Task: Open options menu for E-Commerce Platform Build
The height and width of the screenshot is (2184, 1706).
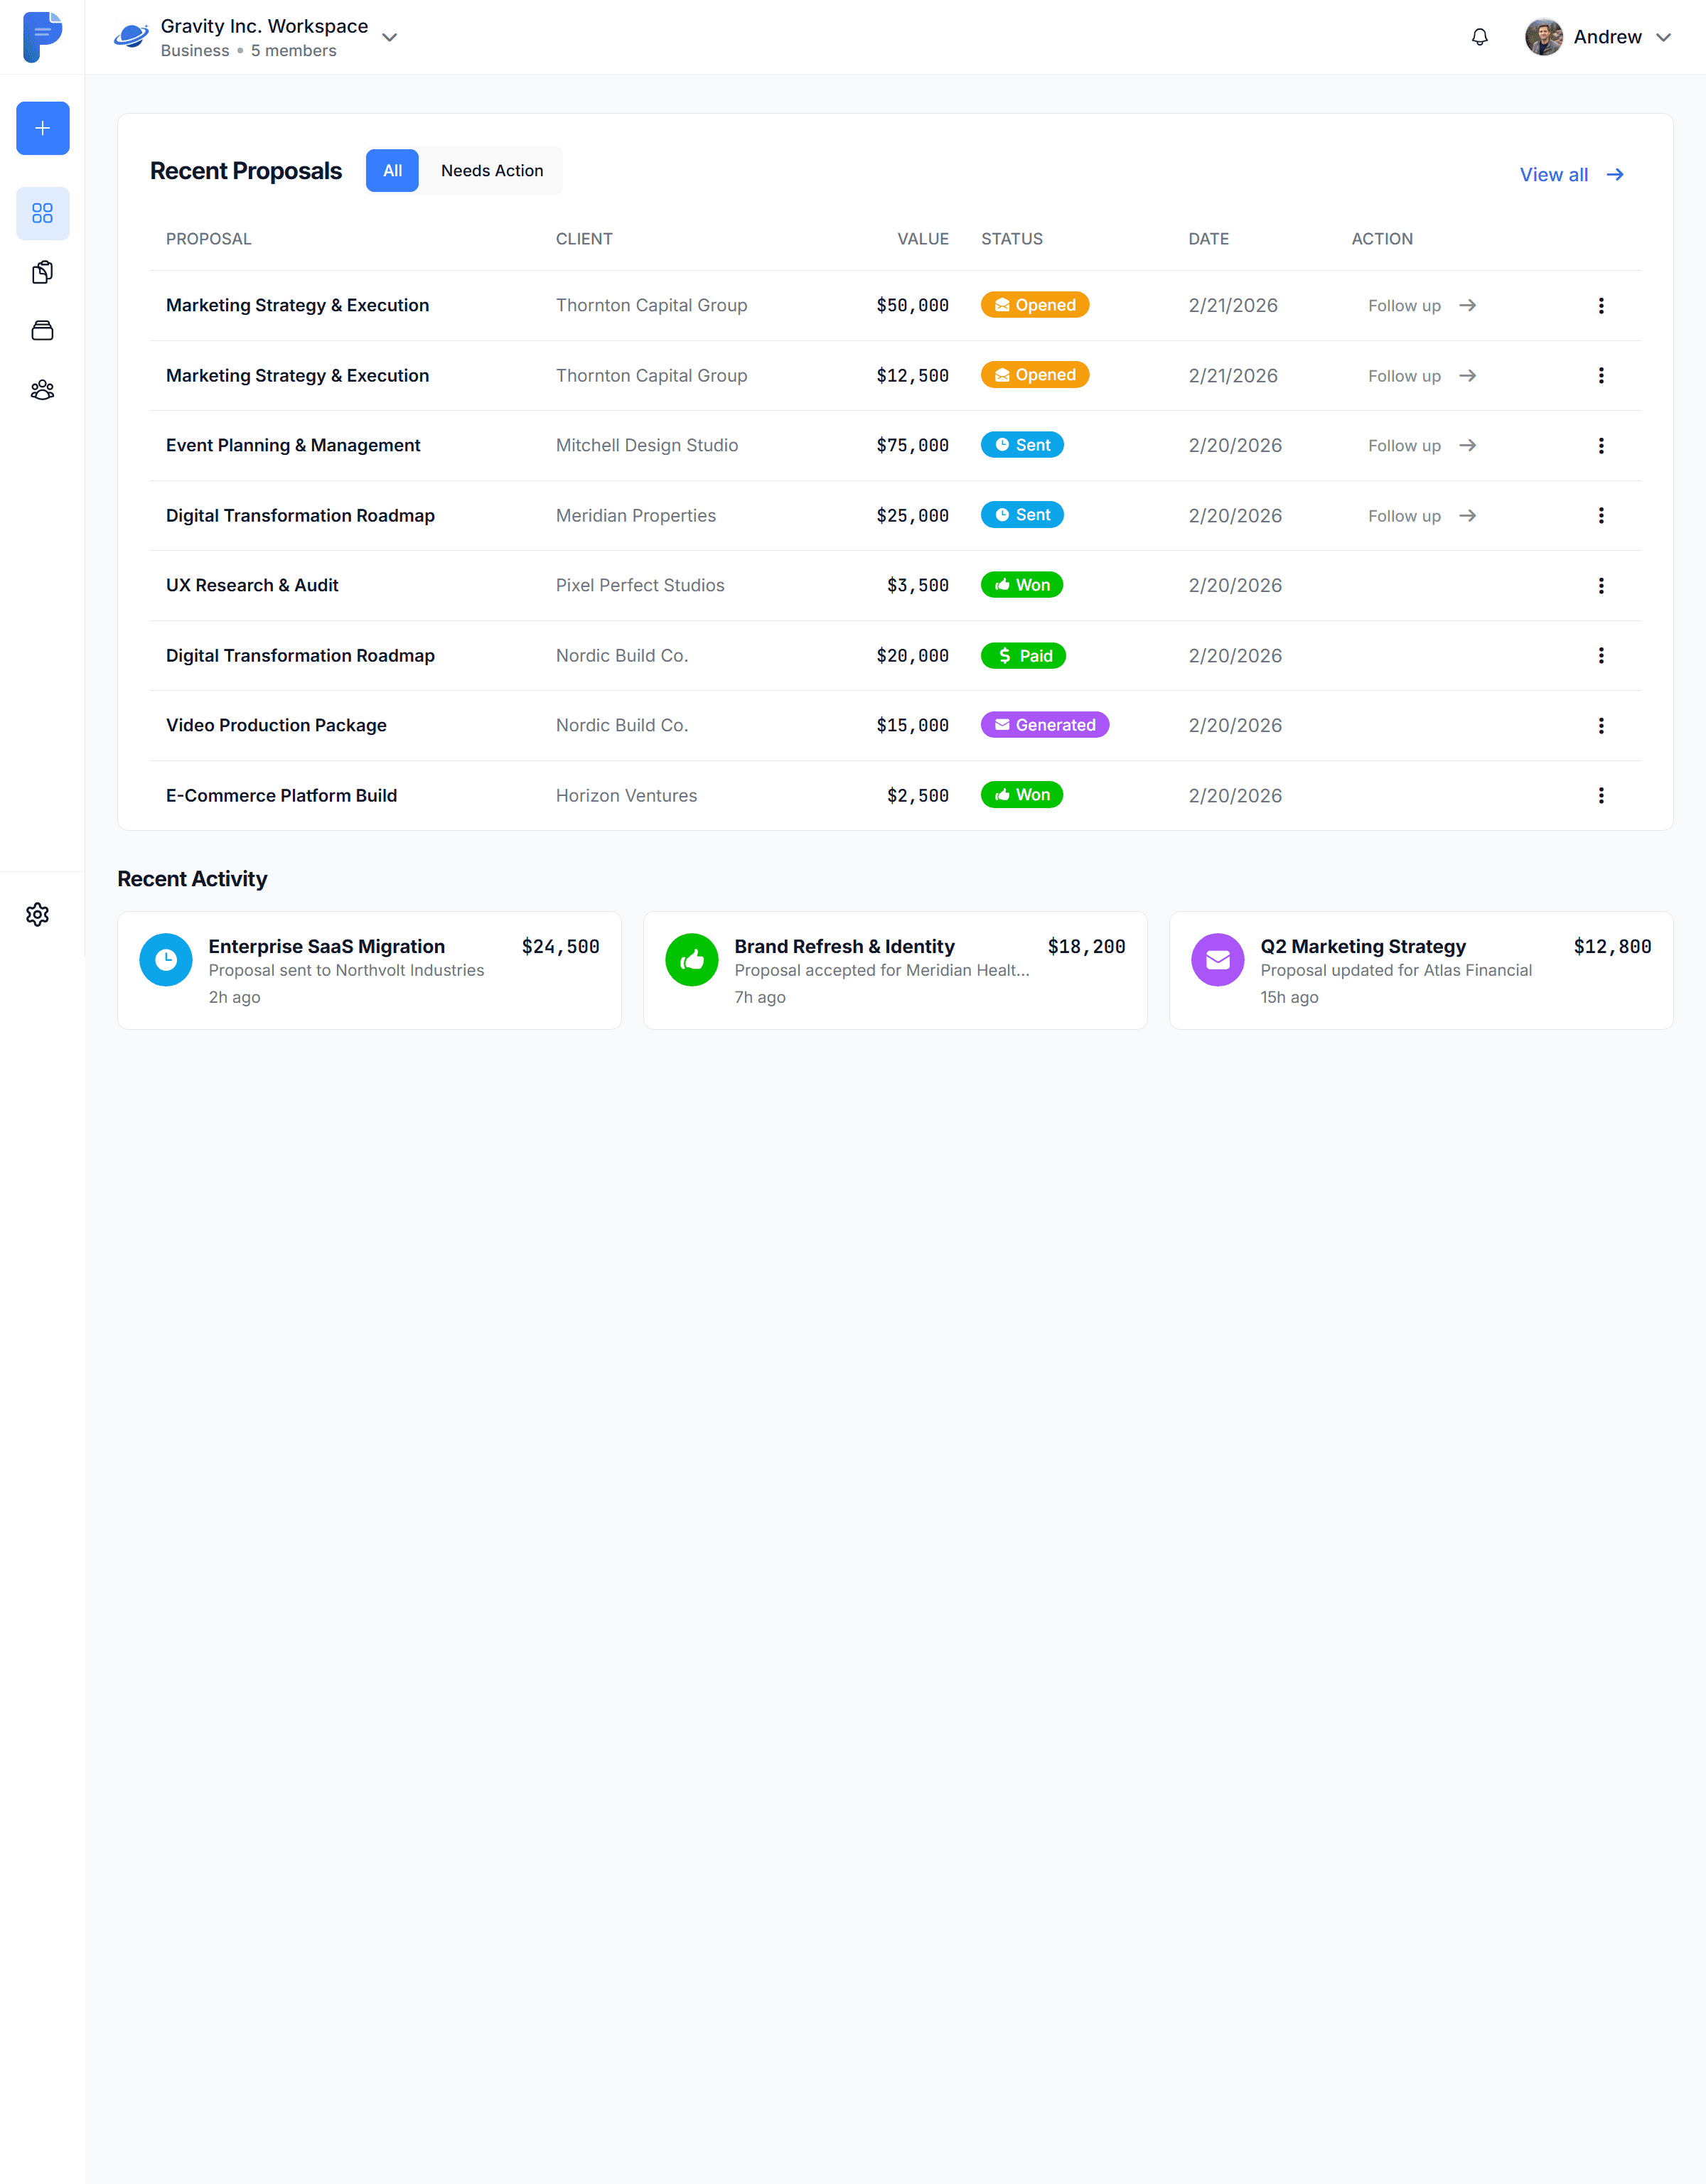Action: point(1600,795)
